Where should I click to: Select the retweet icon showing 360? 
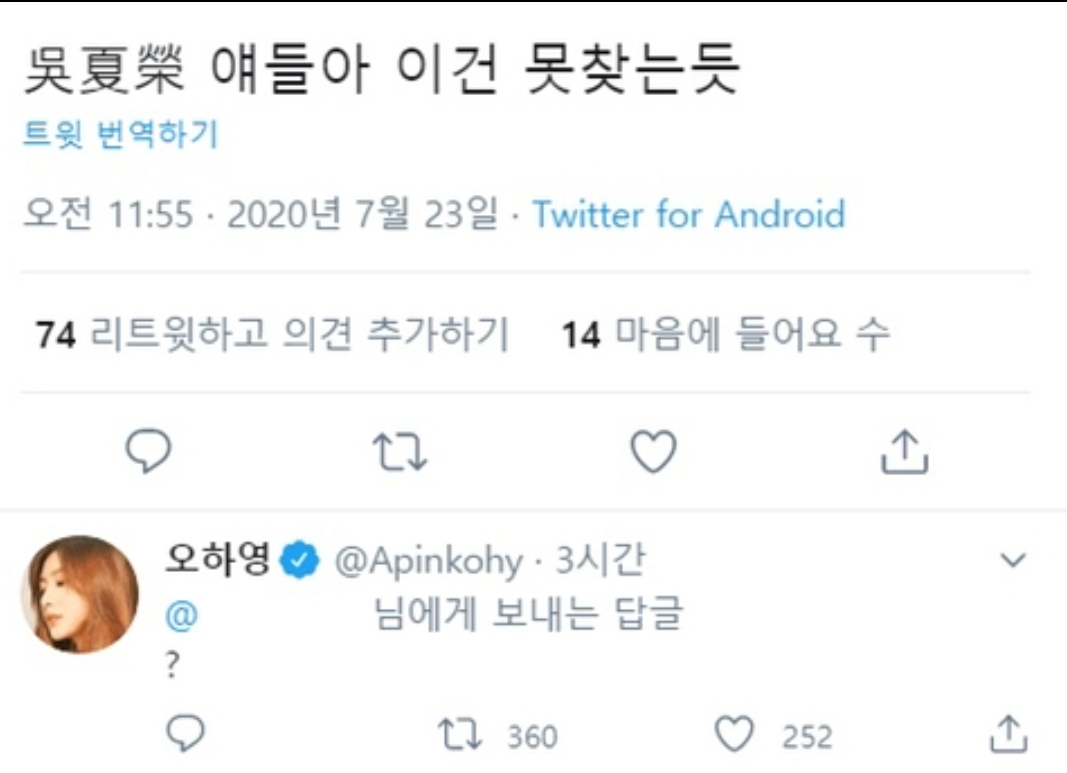pos(468,733)
